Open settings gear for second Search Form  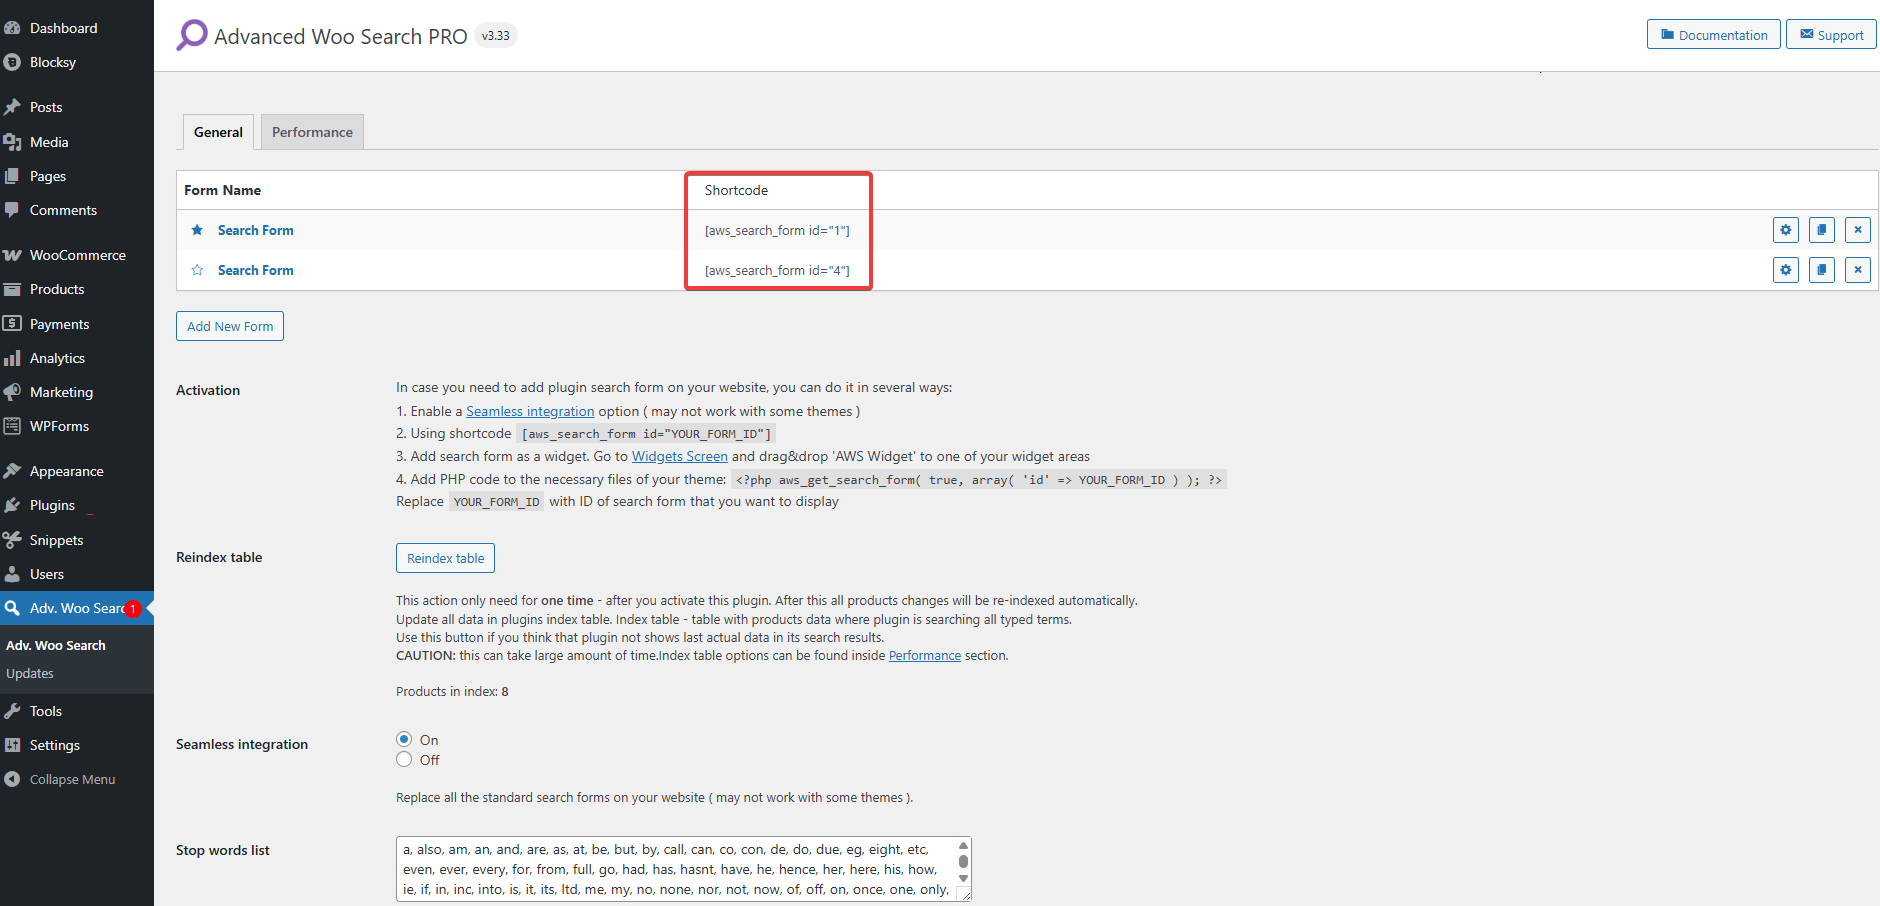[1785, 270]
